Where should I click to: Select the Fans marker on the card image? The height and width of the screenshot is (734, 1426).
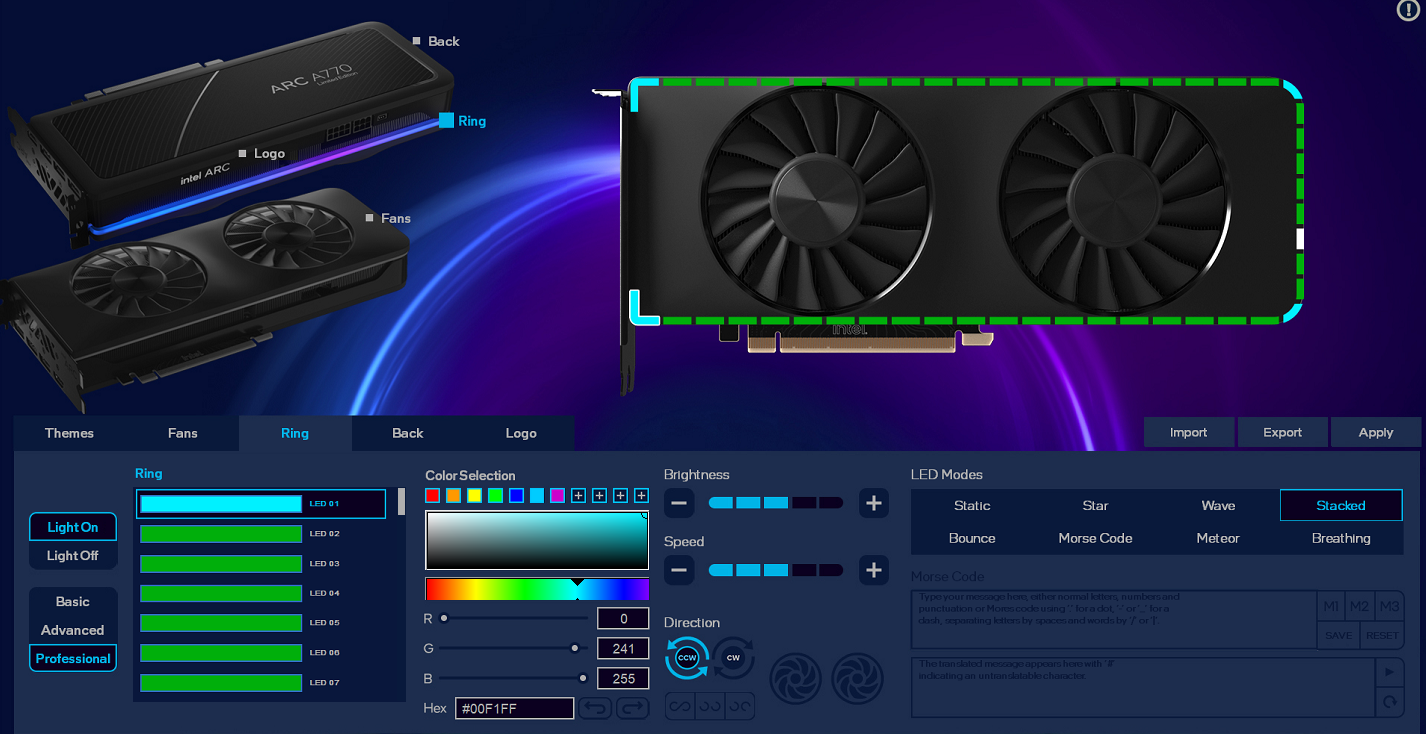[x=370, y=218]
